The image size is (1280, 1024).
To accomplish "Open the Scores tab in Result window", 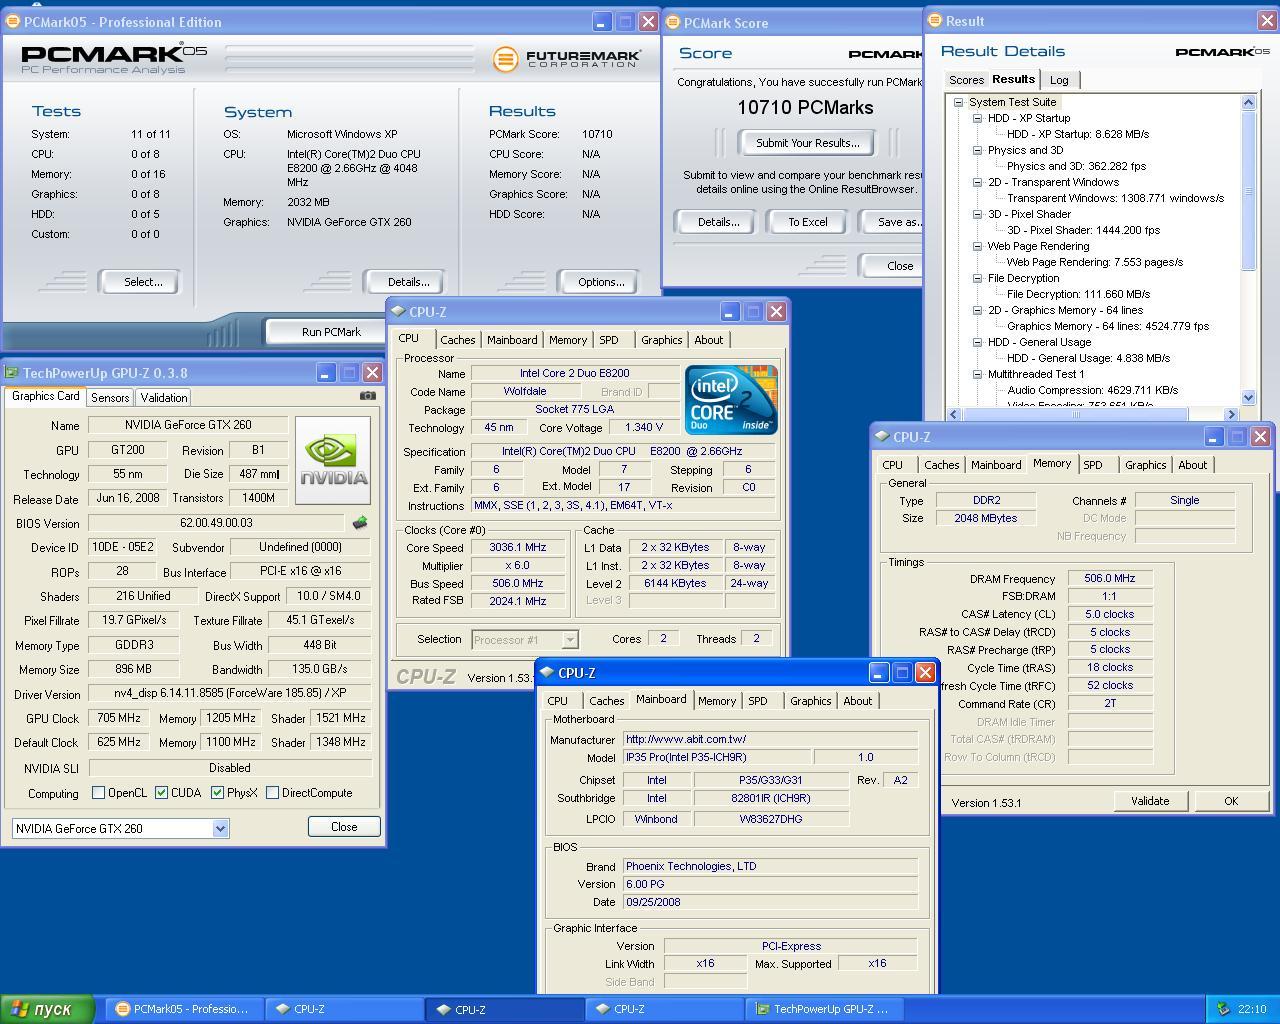I will 966,80.
